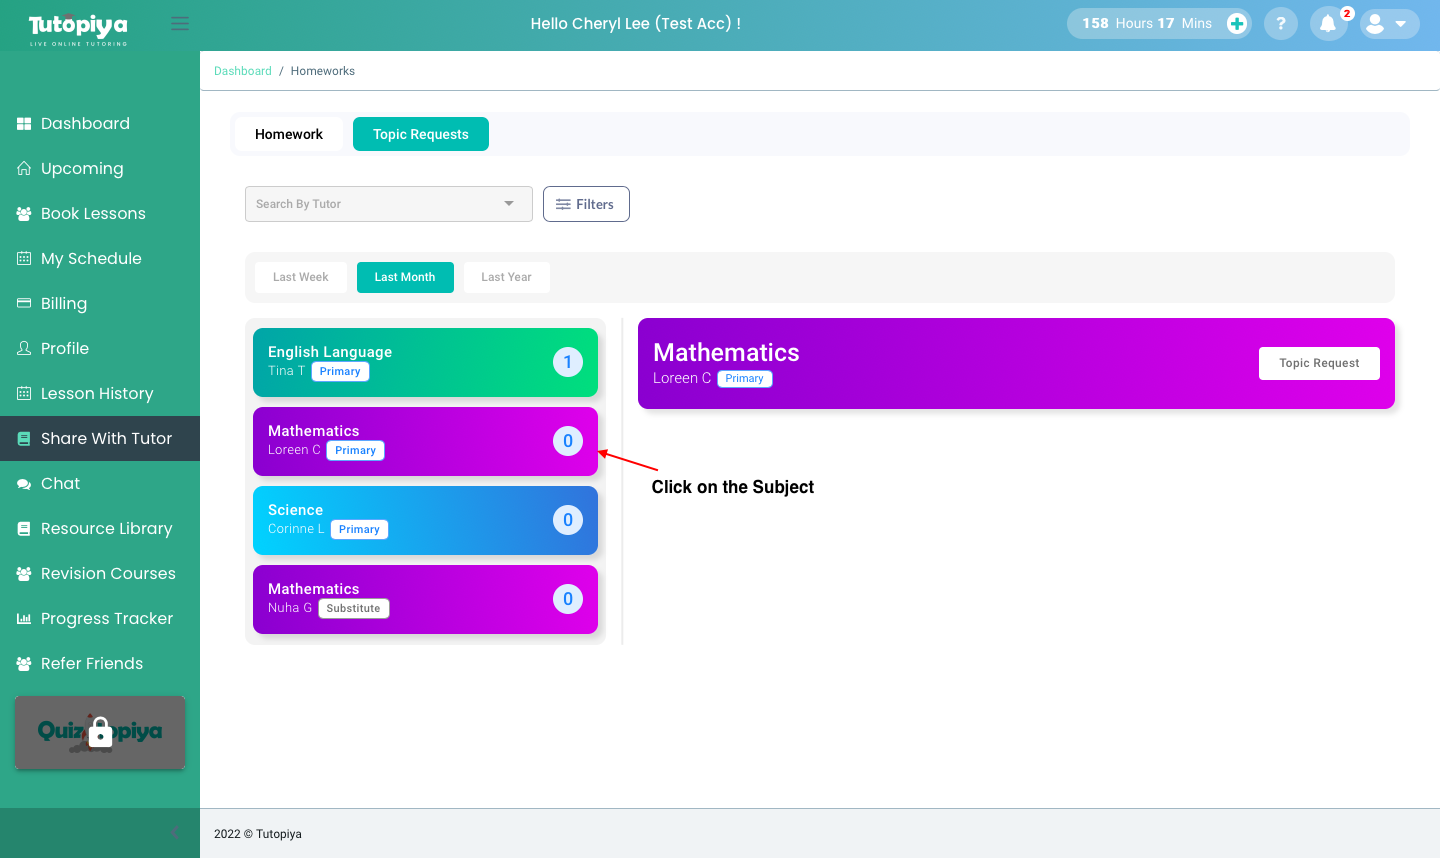Select the Last Year time filter
This screenshot has height=858, width=1440.
coord(506,277)
